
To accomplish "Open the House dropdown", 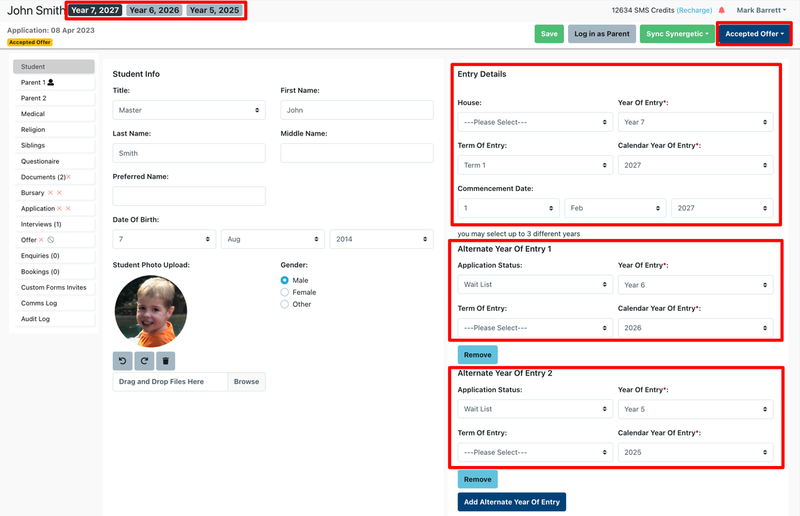I will coord(535,122).
